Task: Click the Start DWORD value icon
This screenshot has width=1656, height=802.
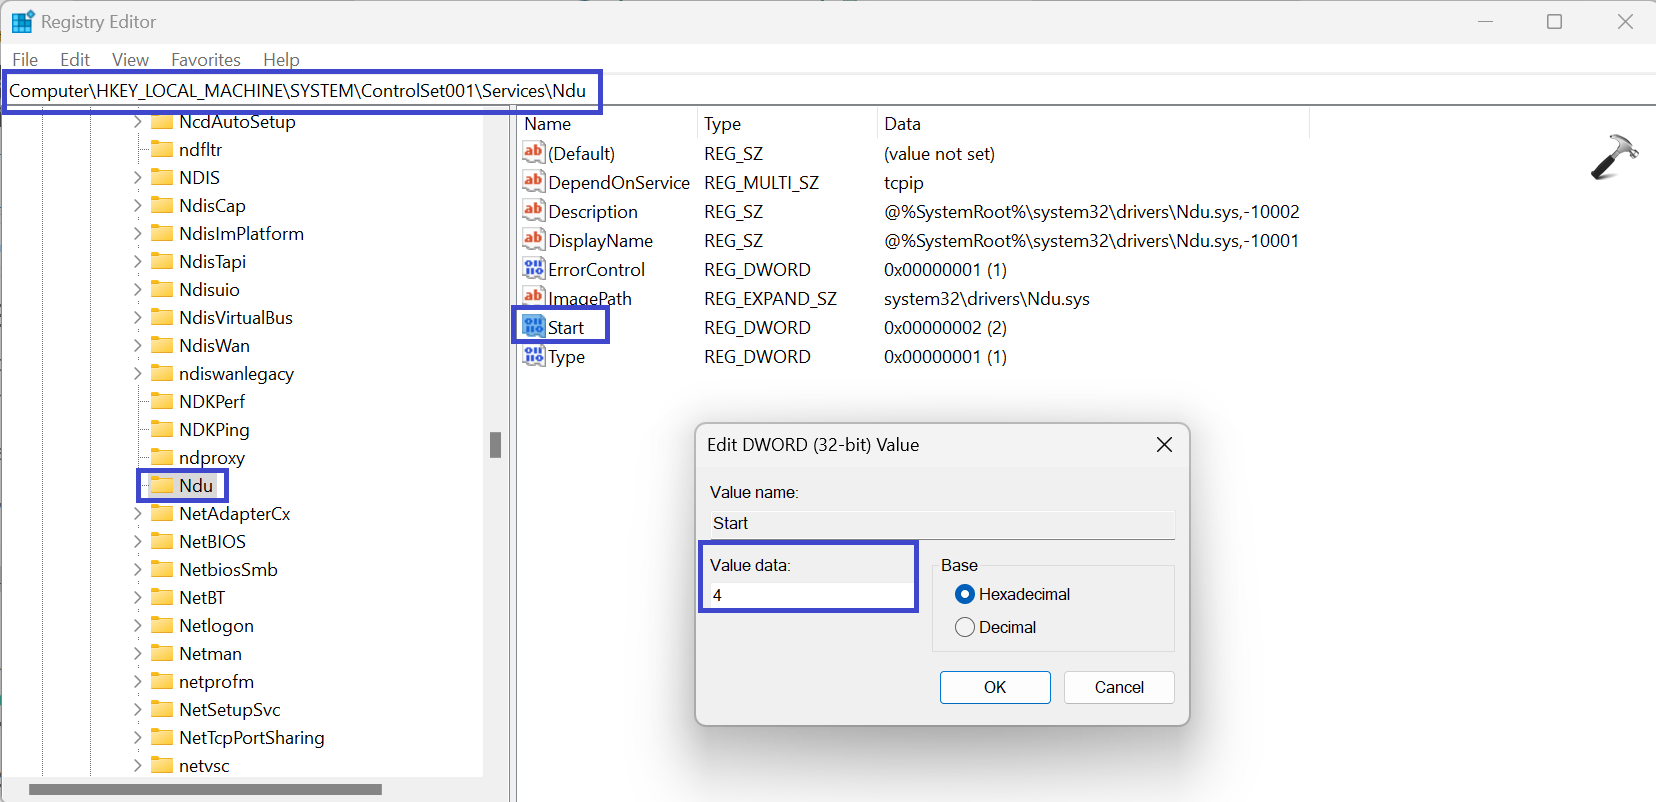Action: point(534,327)
